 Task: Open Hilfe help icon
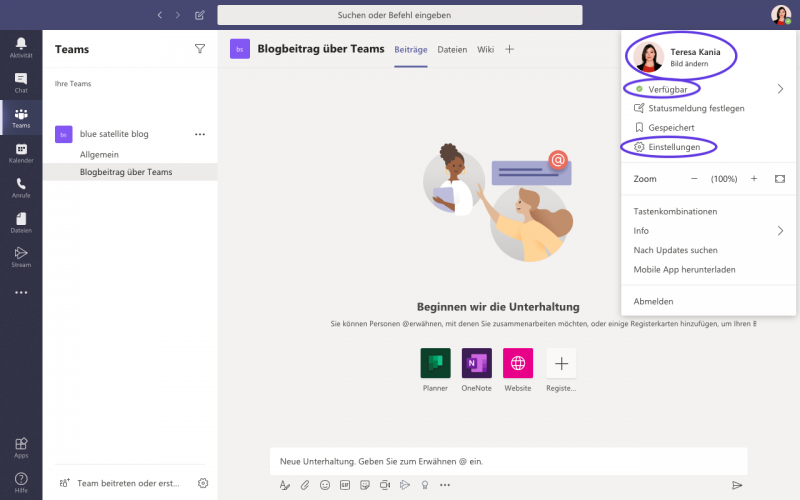21,483
